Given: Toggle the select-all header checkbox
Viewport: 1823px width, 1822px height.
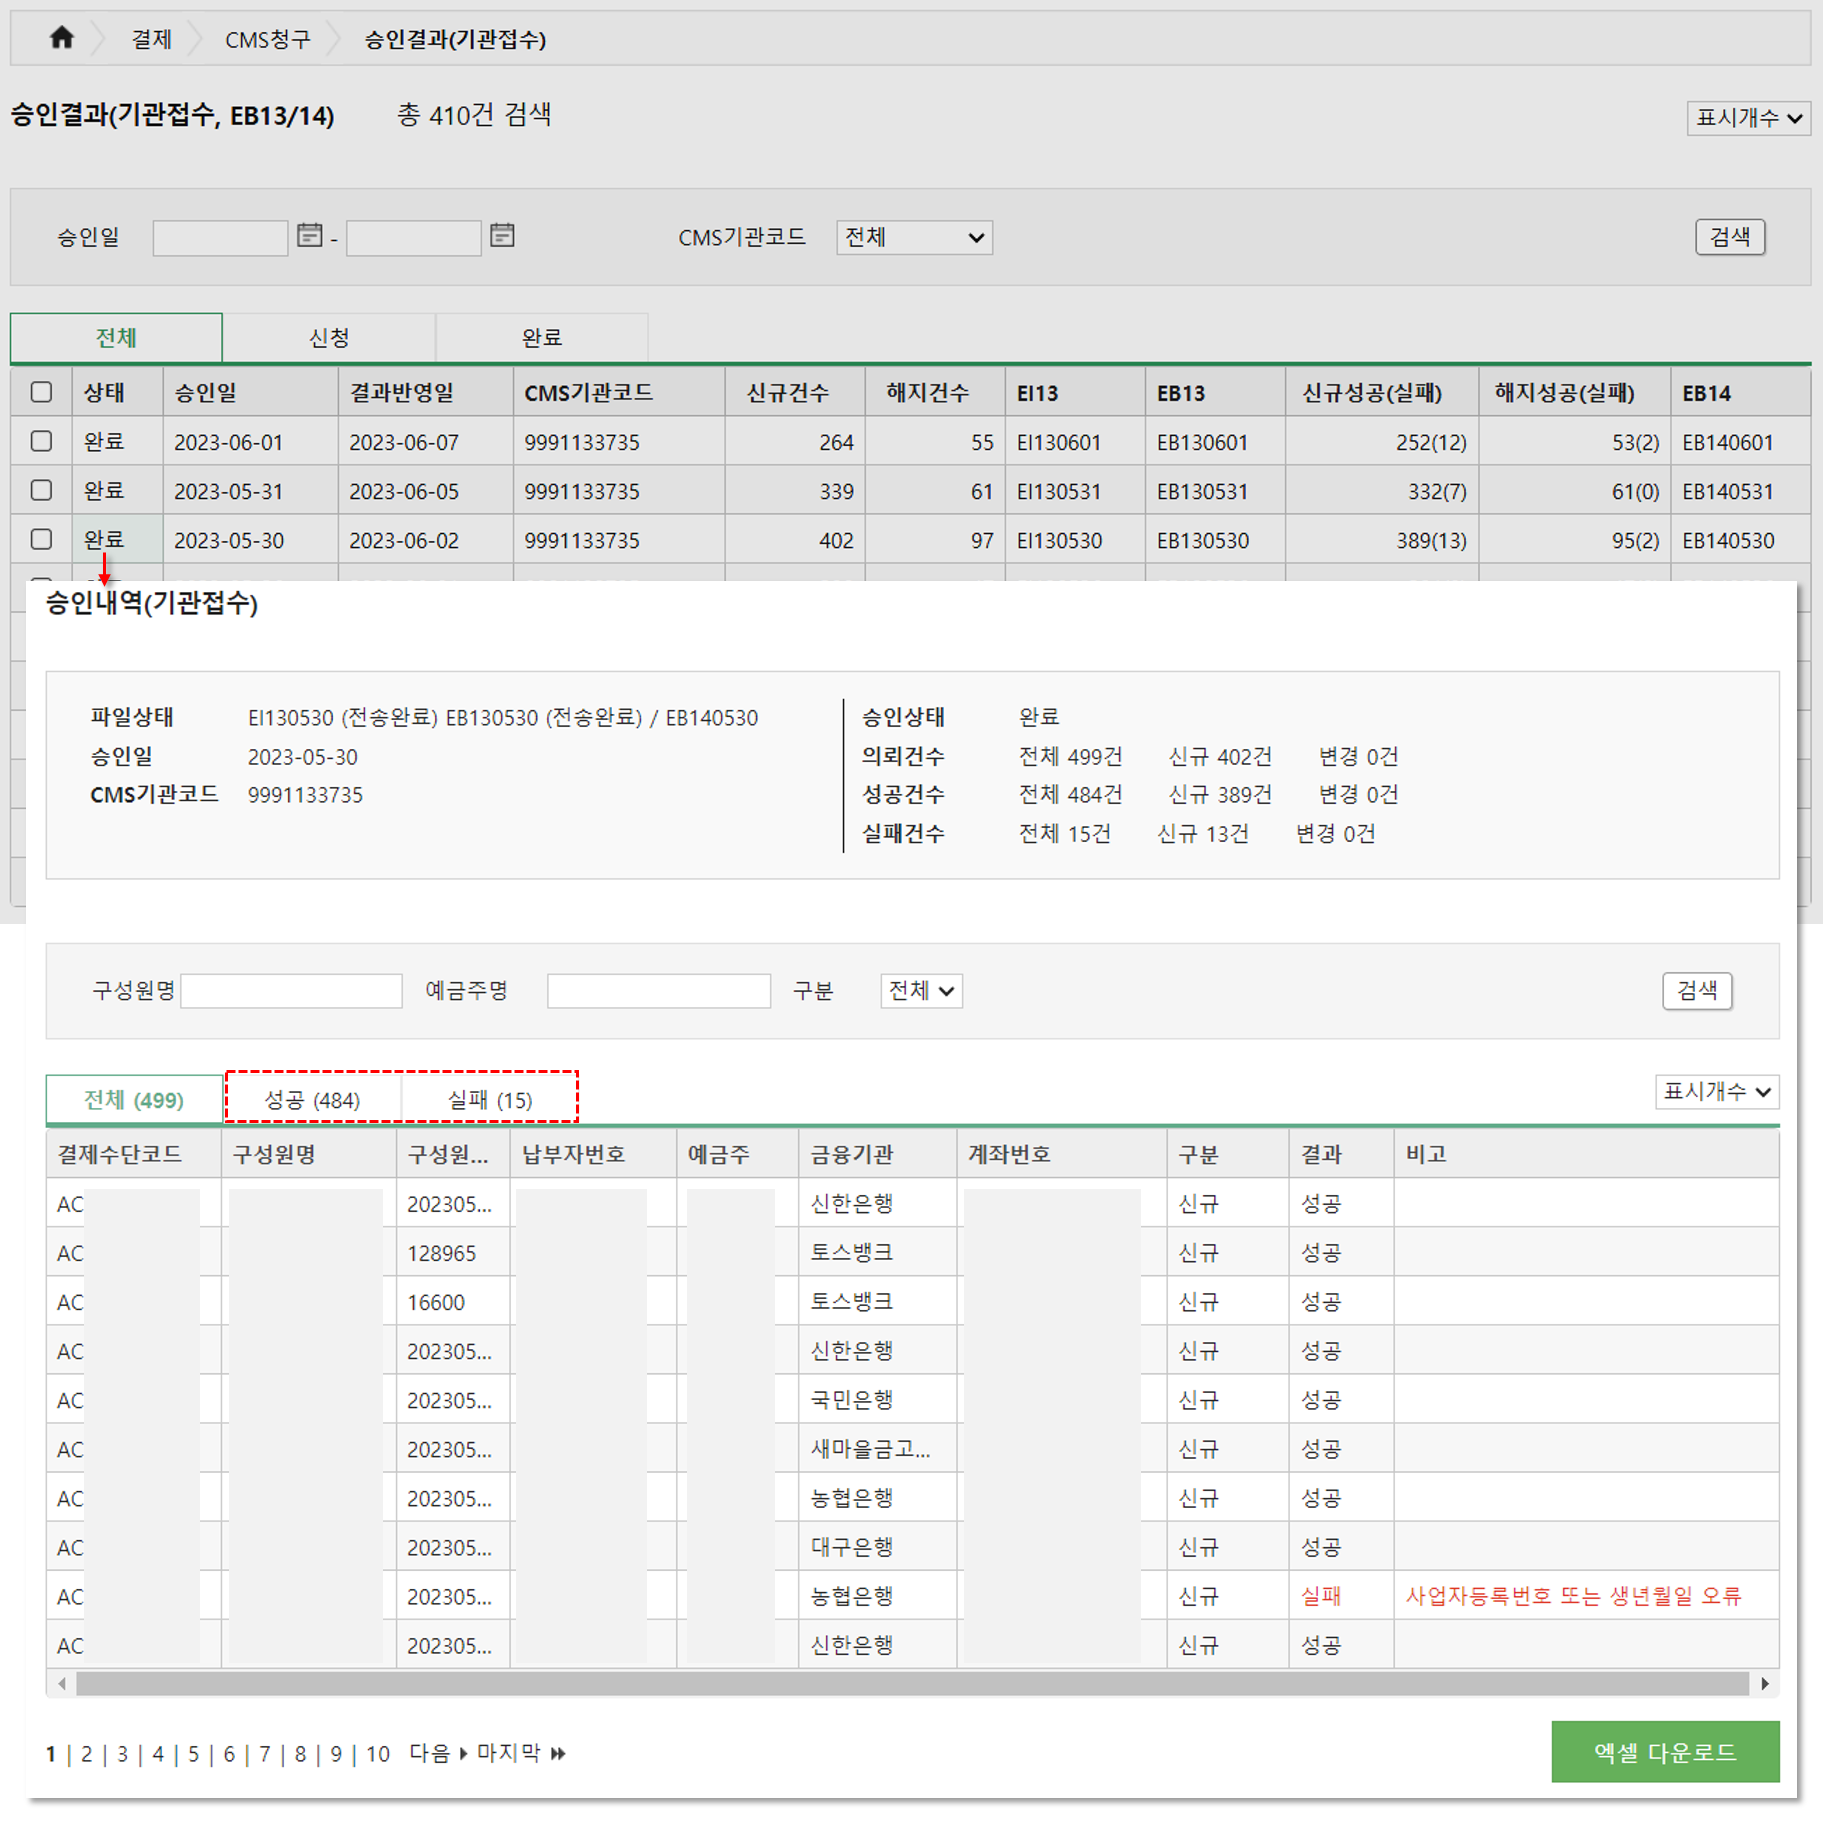Looking at the screenshot, I should 41,392.
